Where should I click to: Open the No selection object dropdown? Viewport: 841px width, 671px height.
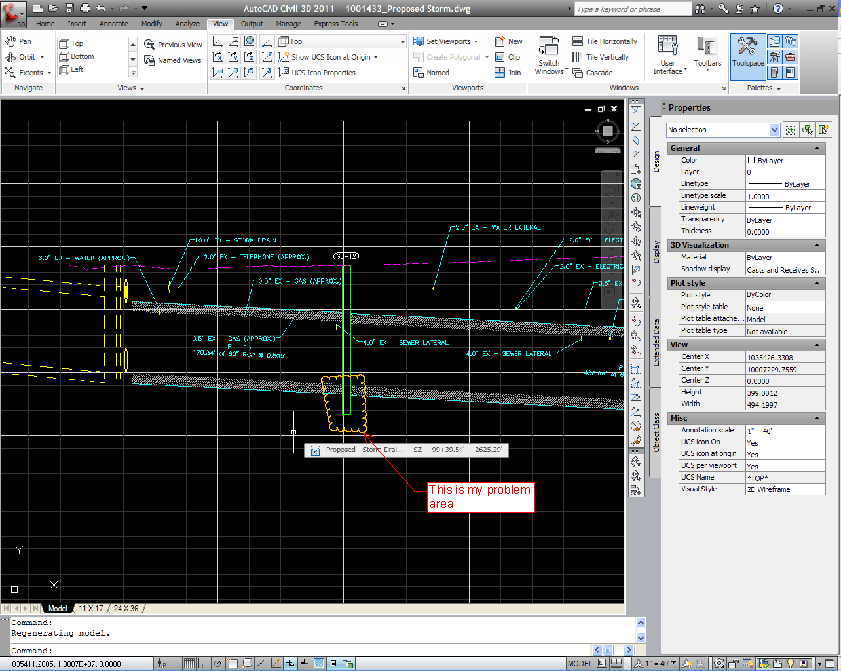click(x=723, y=130)
